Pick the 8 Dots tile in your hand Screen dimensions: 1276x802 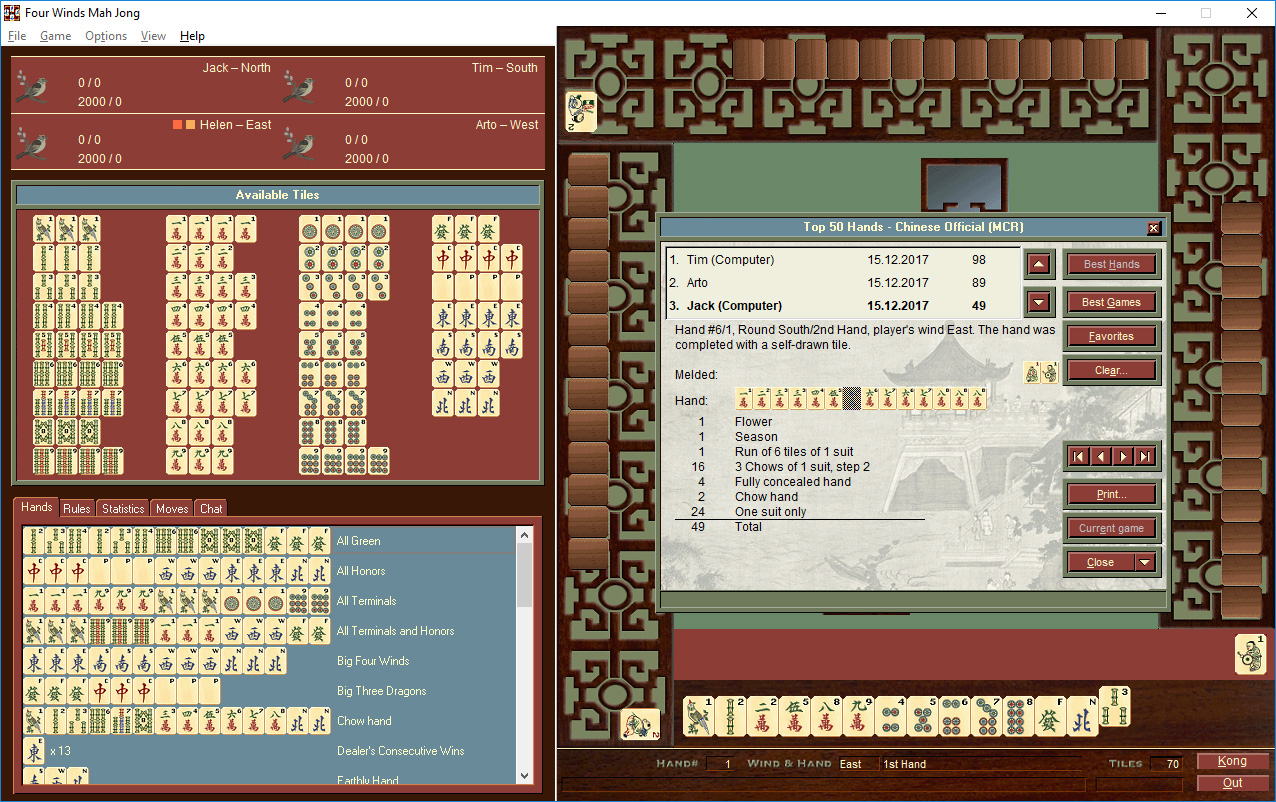(1018, 717)
